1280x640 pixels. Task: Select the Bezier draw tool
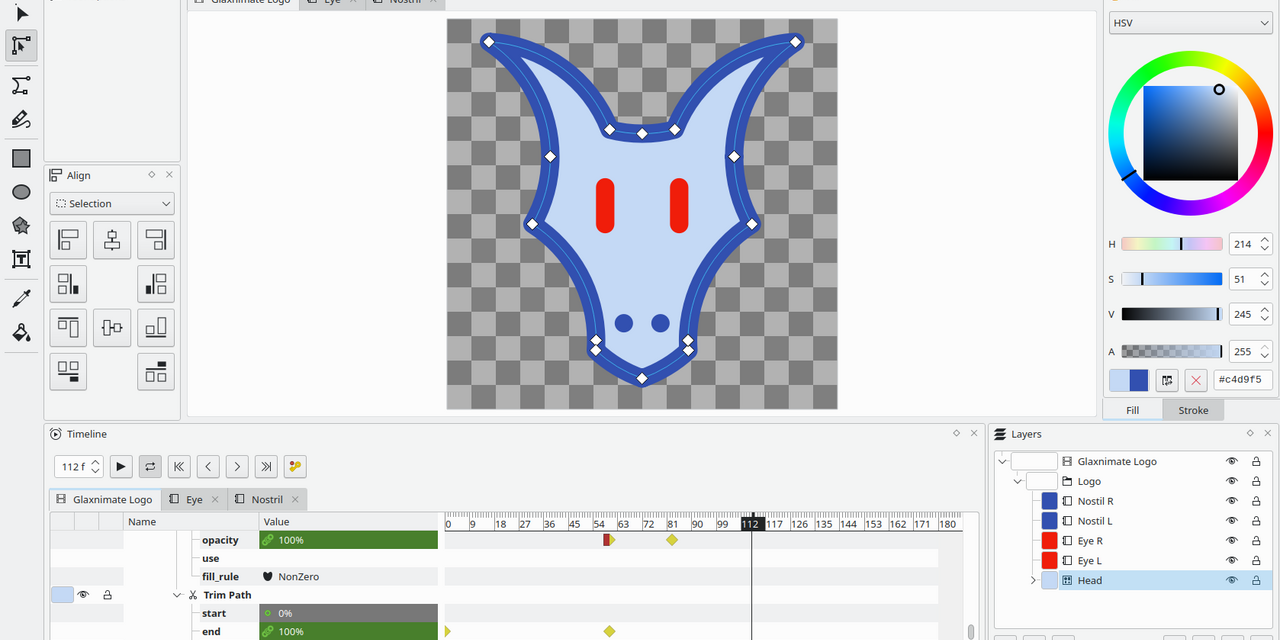(21, 85)
